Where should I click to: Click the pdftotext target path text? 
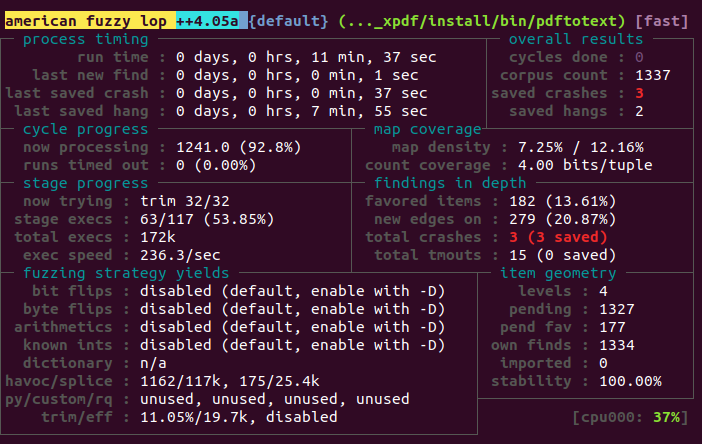[x=482, y=21]
